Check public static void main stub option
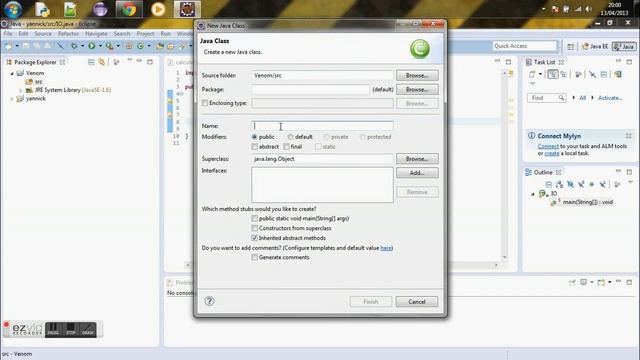This screenshot has width=640, height=360. 255,218
